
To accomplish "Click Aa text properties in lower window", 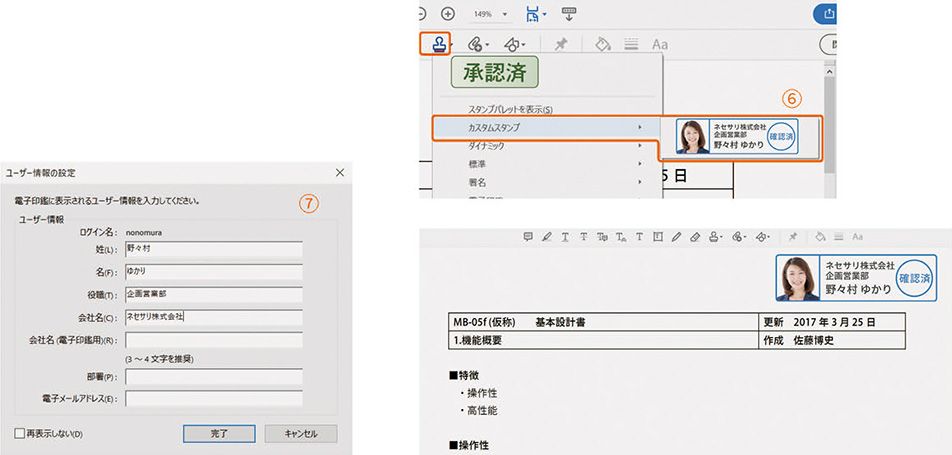I will coord(857,237).
